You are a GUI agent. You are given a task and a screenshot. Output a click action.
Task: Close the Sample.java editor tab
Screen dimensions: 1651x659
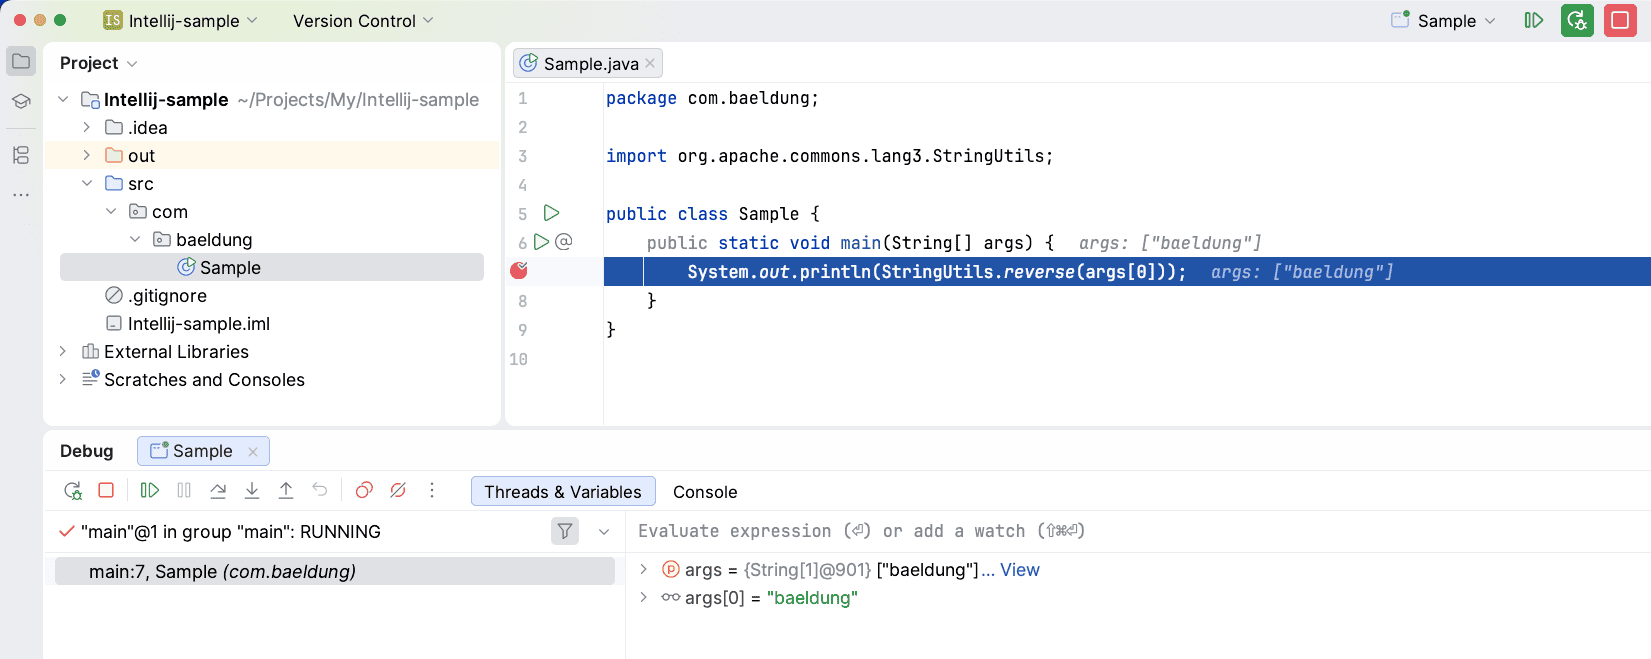pyautogui.click(x=650, y=63)
